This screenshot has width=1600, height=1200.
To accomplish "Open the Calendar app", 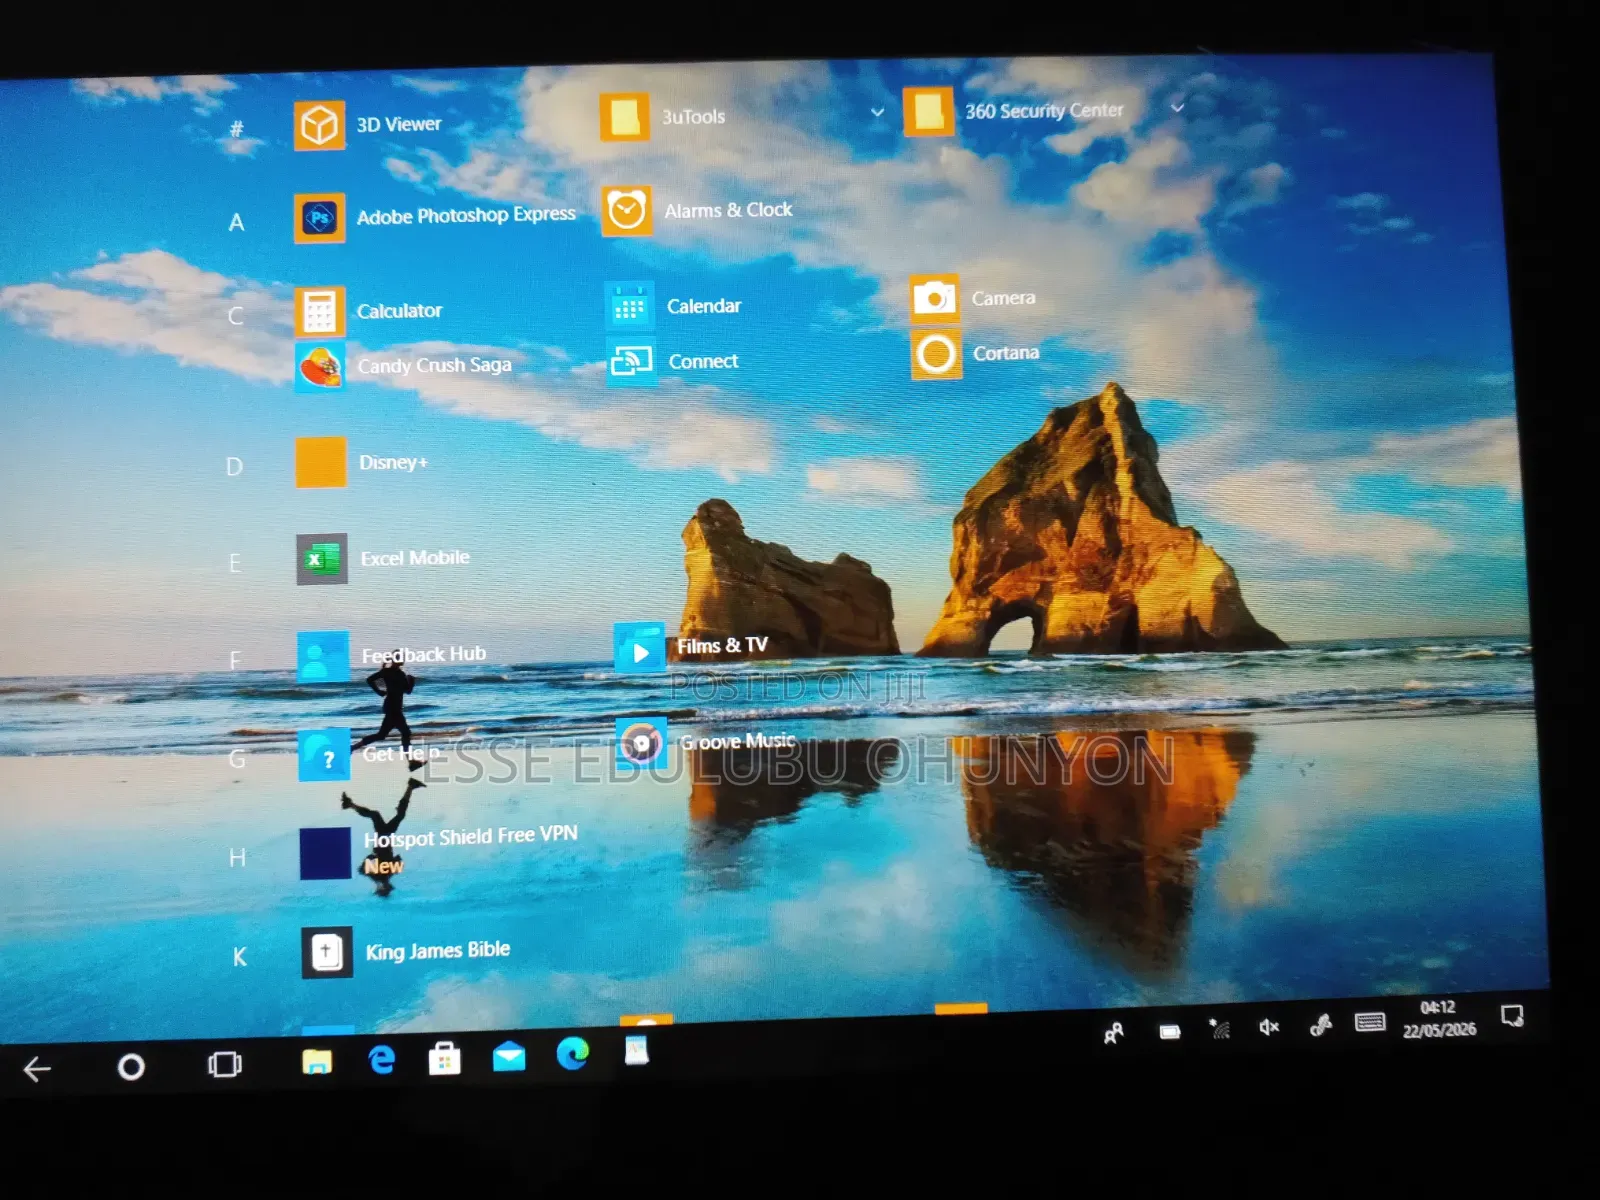I will (629, 306).
